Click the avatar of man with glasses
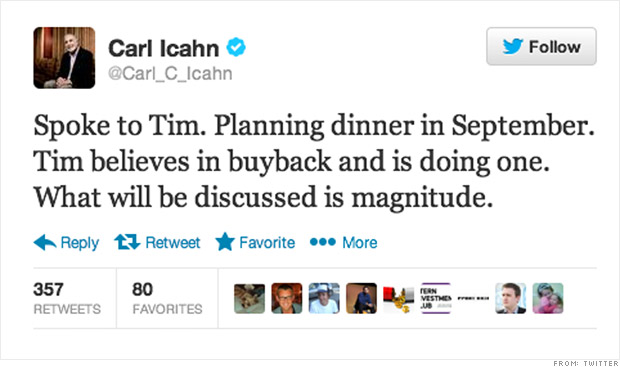 pyautogui.click(x=287, y=299)
